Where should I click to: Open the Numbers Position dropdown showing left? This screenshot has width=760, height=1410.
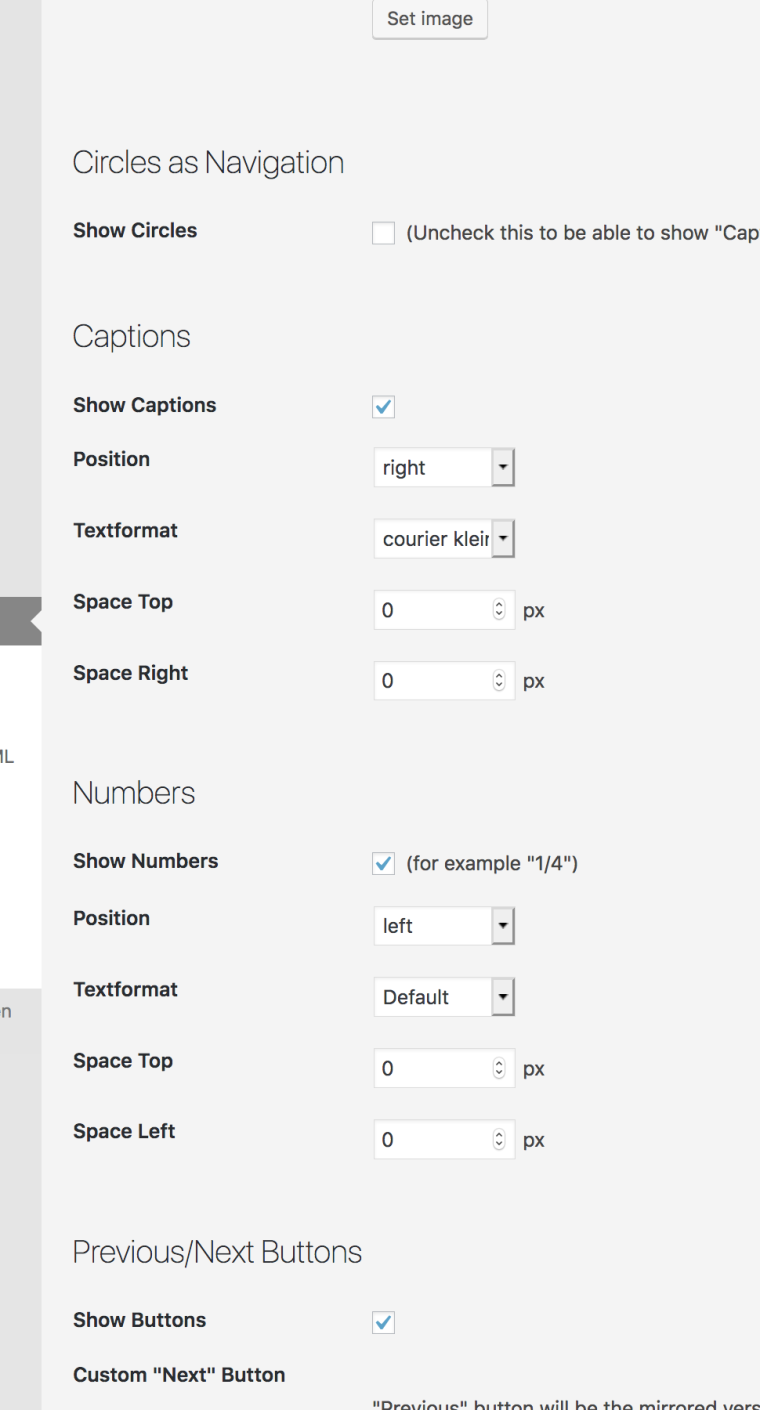click(444, 927)
